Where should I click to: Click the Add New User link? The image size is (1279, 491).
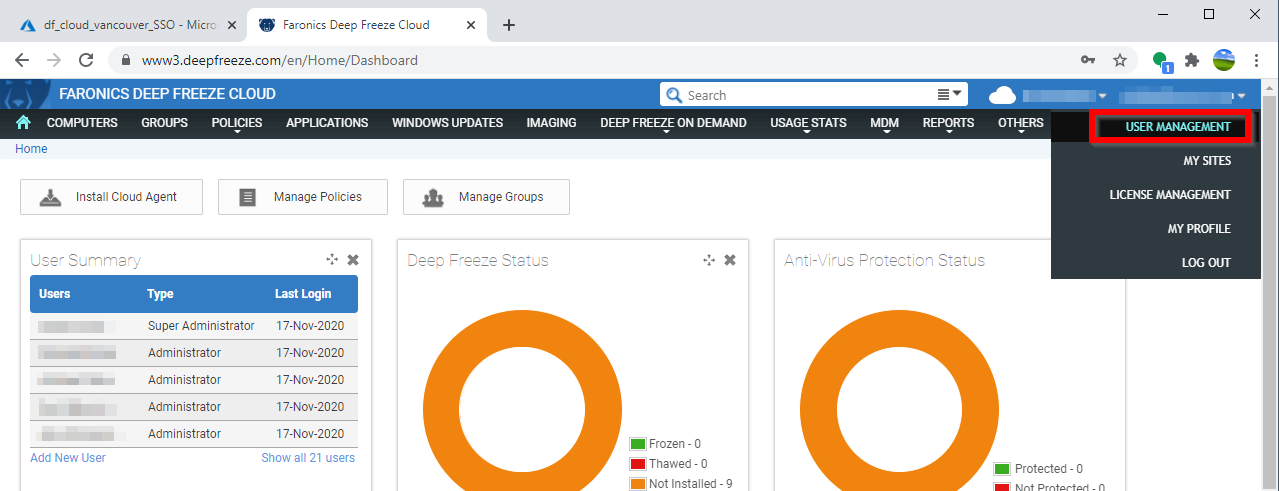[68, 458]
